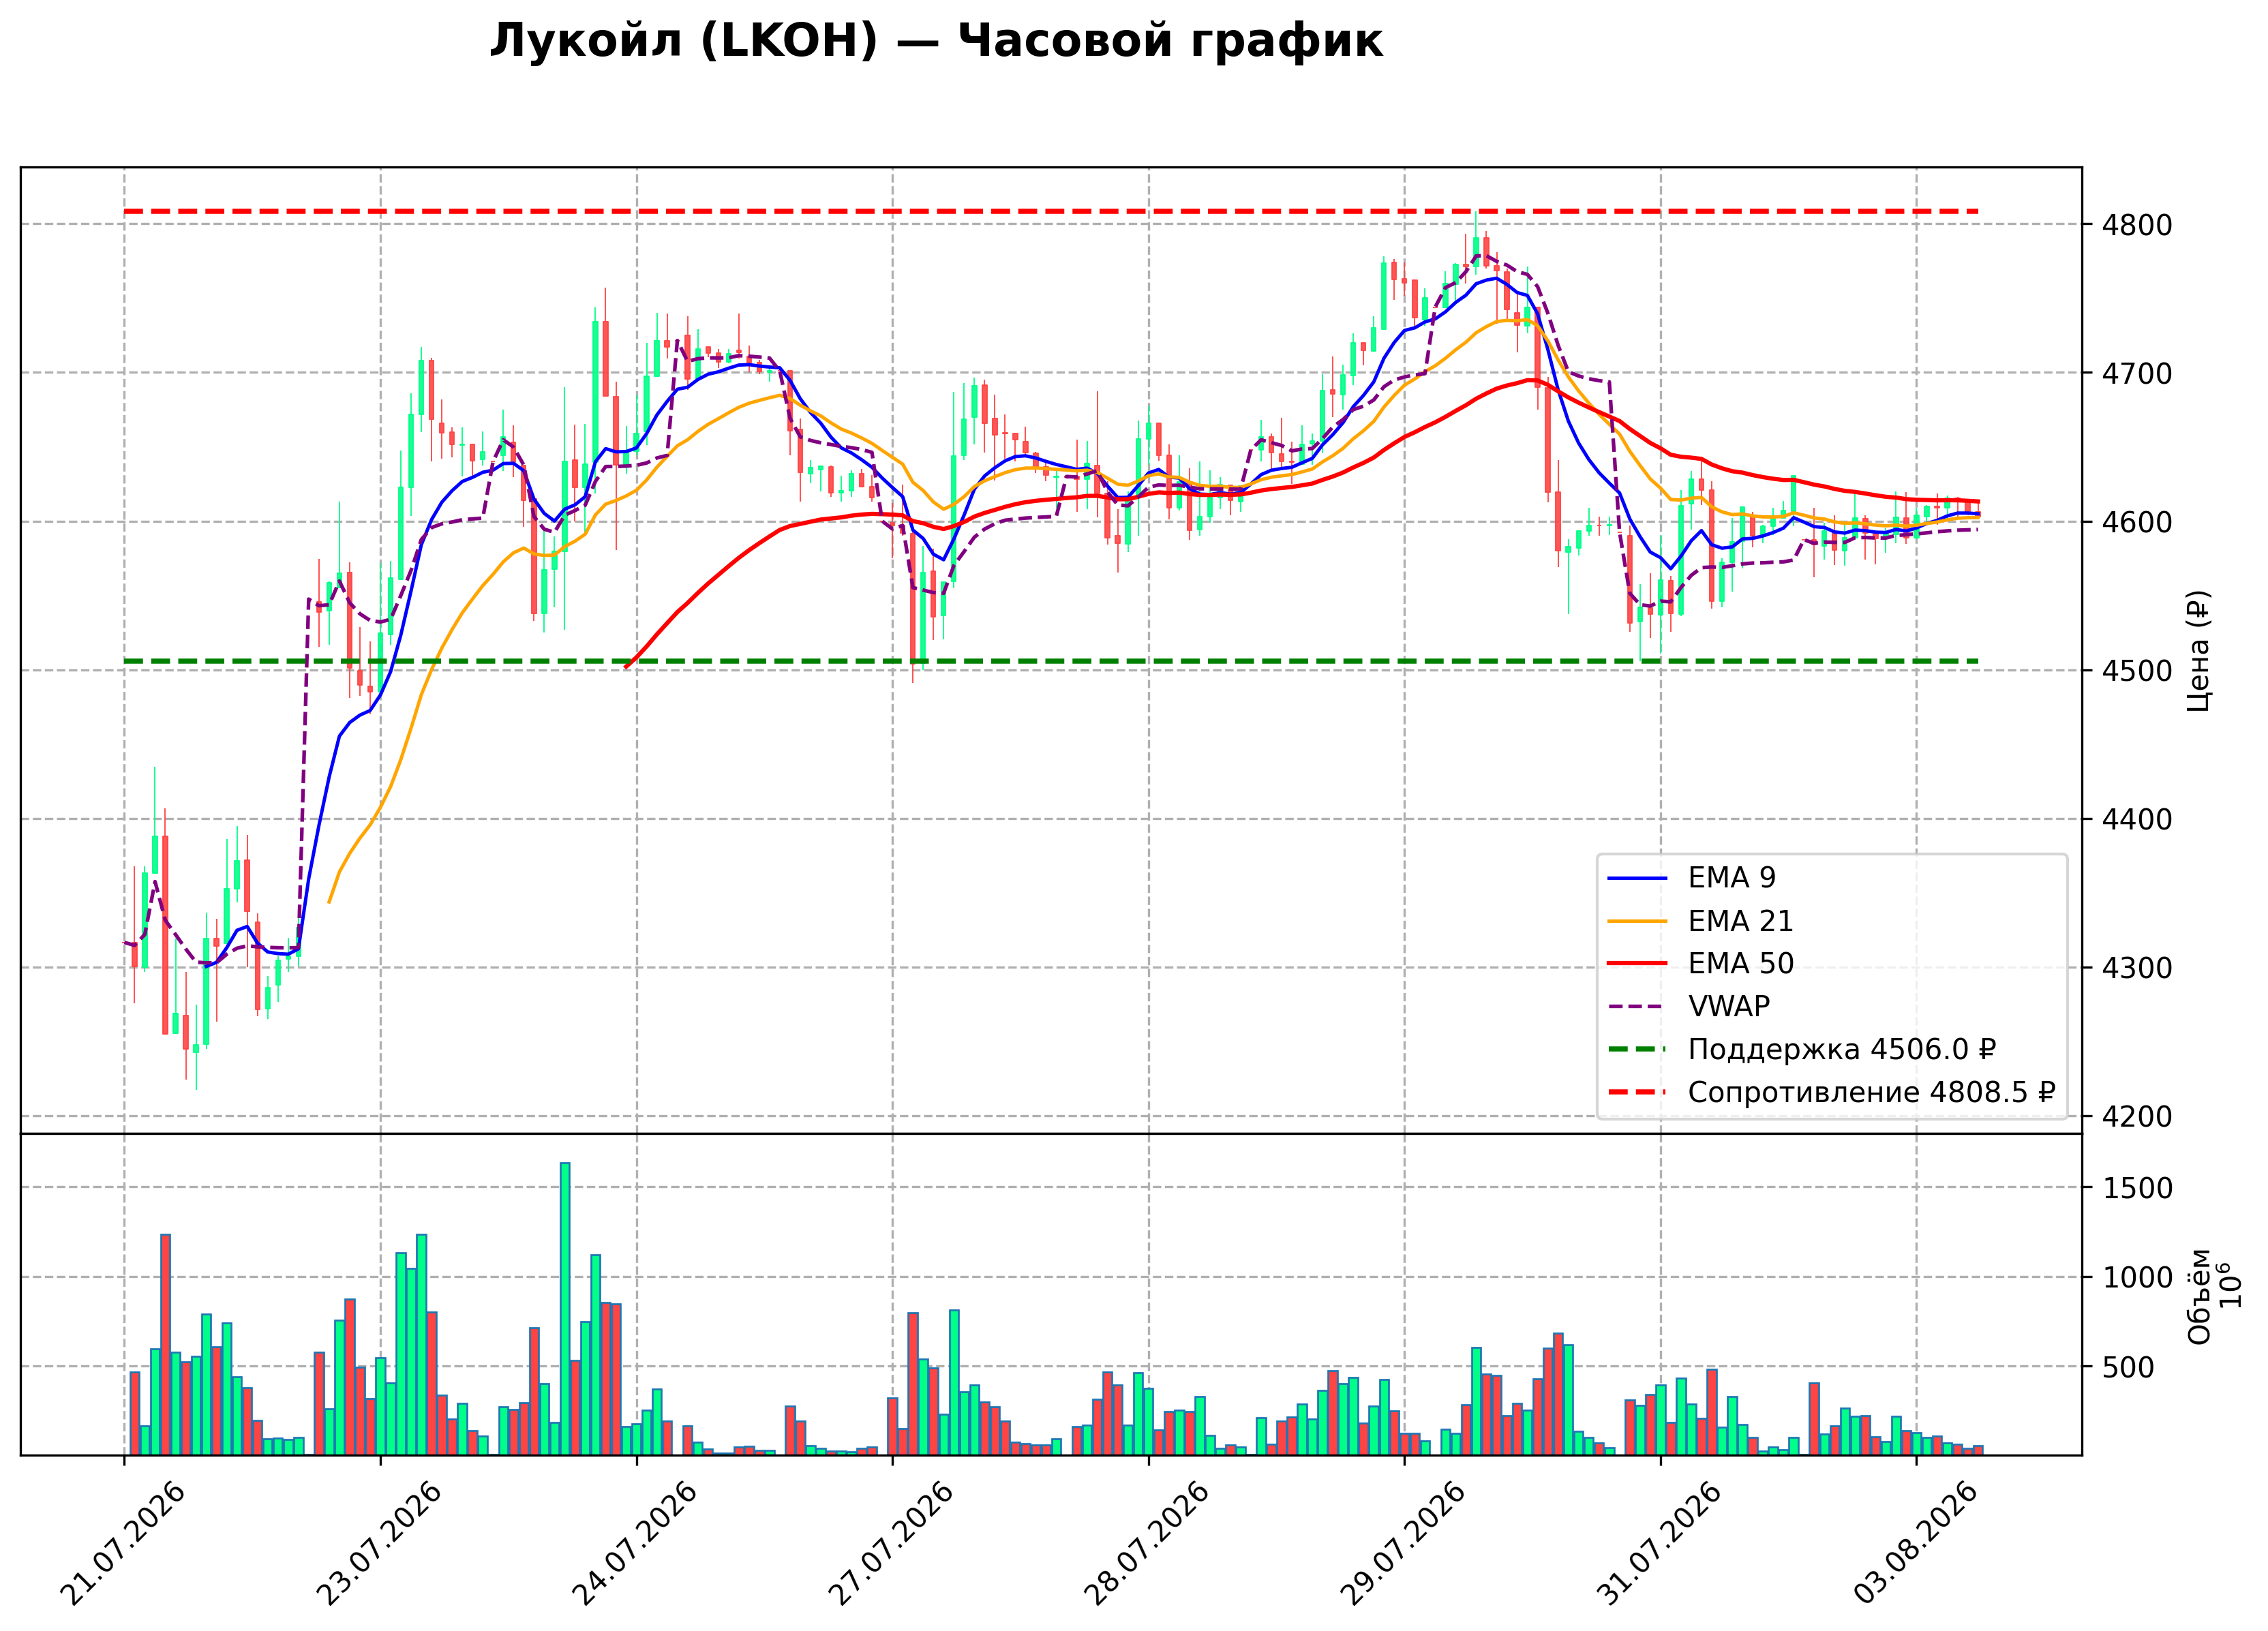Click the price axis value 4300

pos(2137,968)
